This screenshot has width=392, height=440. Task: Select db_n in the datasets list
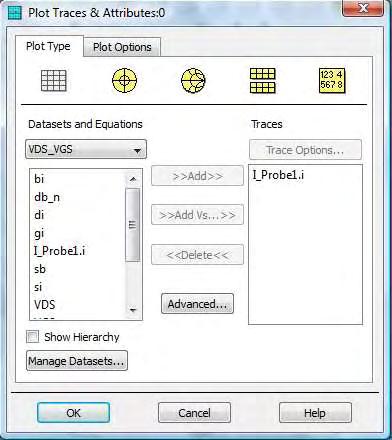click(47, 197)
